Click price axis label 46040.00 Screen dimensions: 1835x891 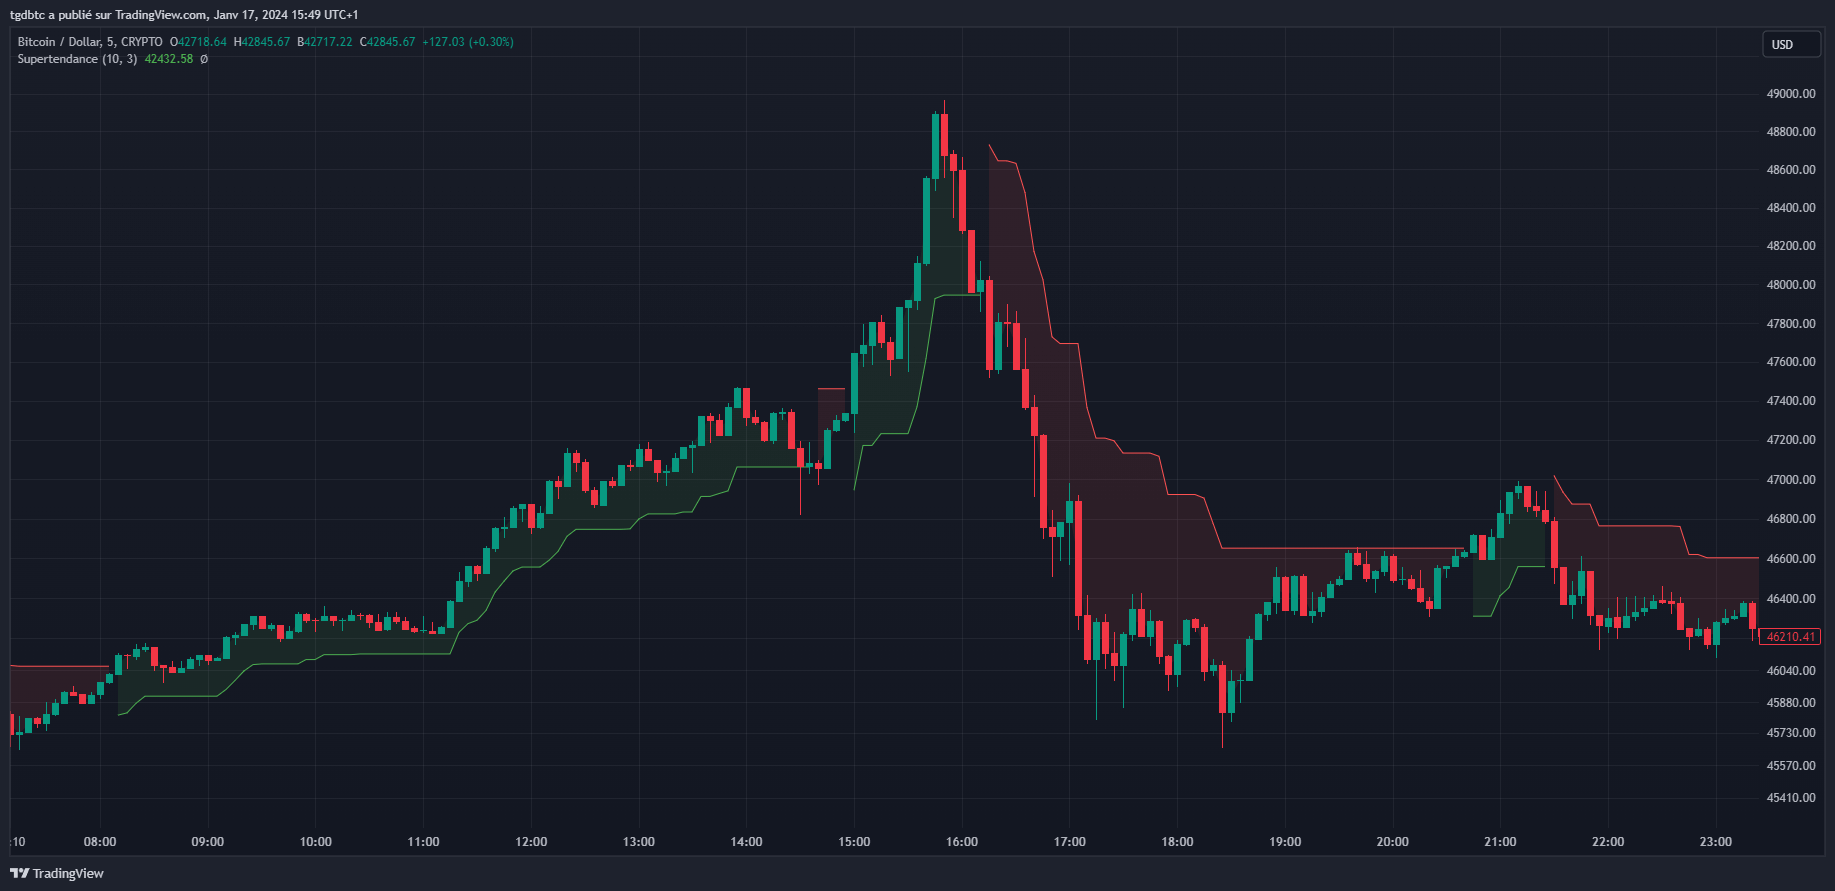pos(1791,671)
